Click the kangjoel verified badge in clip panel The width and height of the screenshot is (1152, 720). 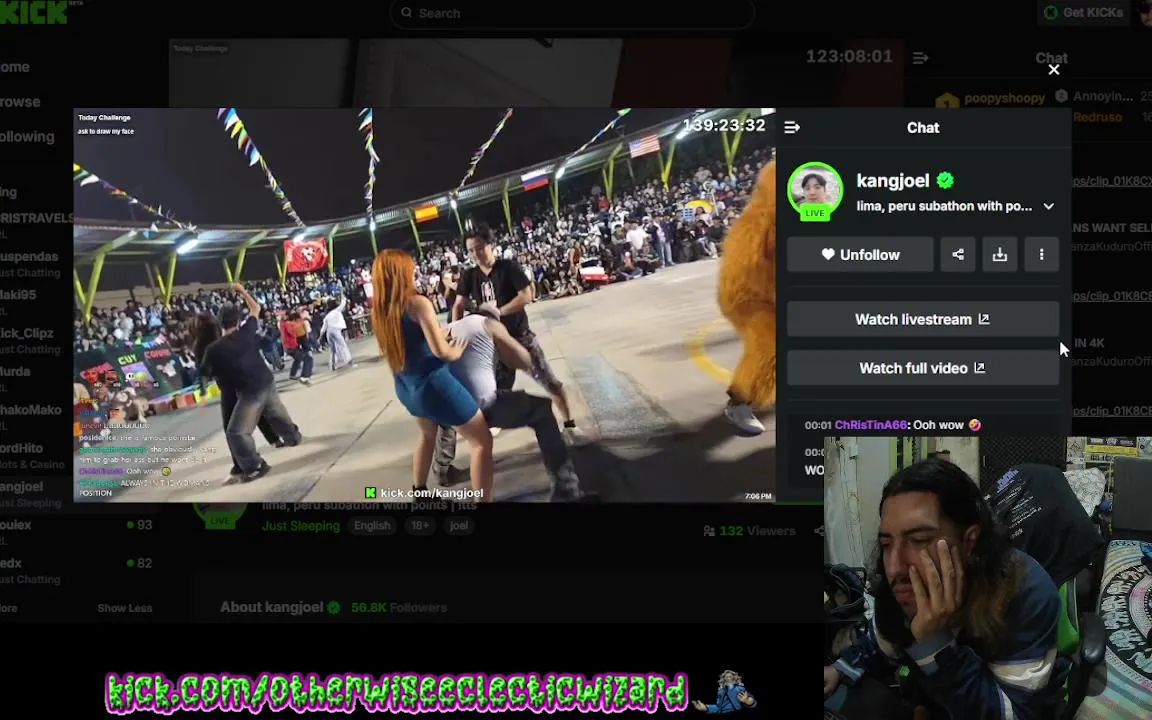click(x=945, y=180)
